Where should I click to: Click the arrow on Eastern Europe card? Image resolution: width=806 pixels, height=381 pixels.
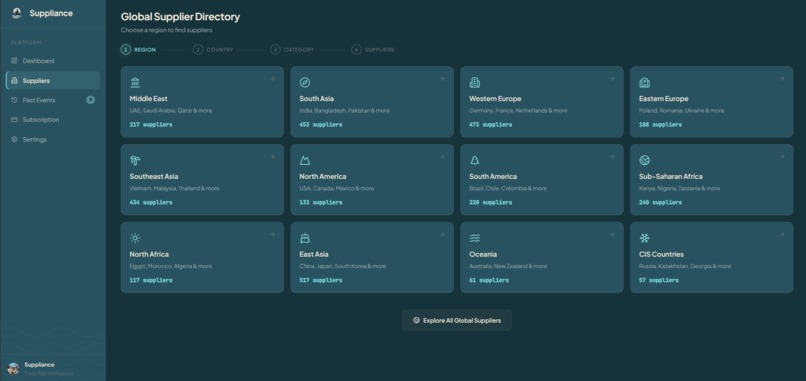coord(781,79)
